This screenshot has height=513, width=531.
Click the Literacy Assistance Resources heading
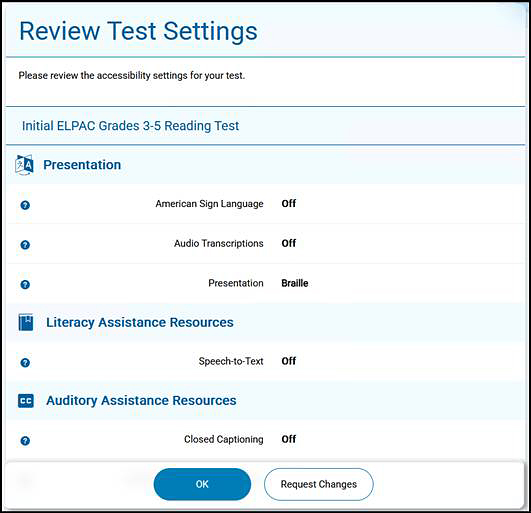140,322
